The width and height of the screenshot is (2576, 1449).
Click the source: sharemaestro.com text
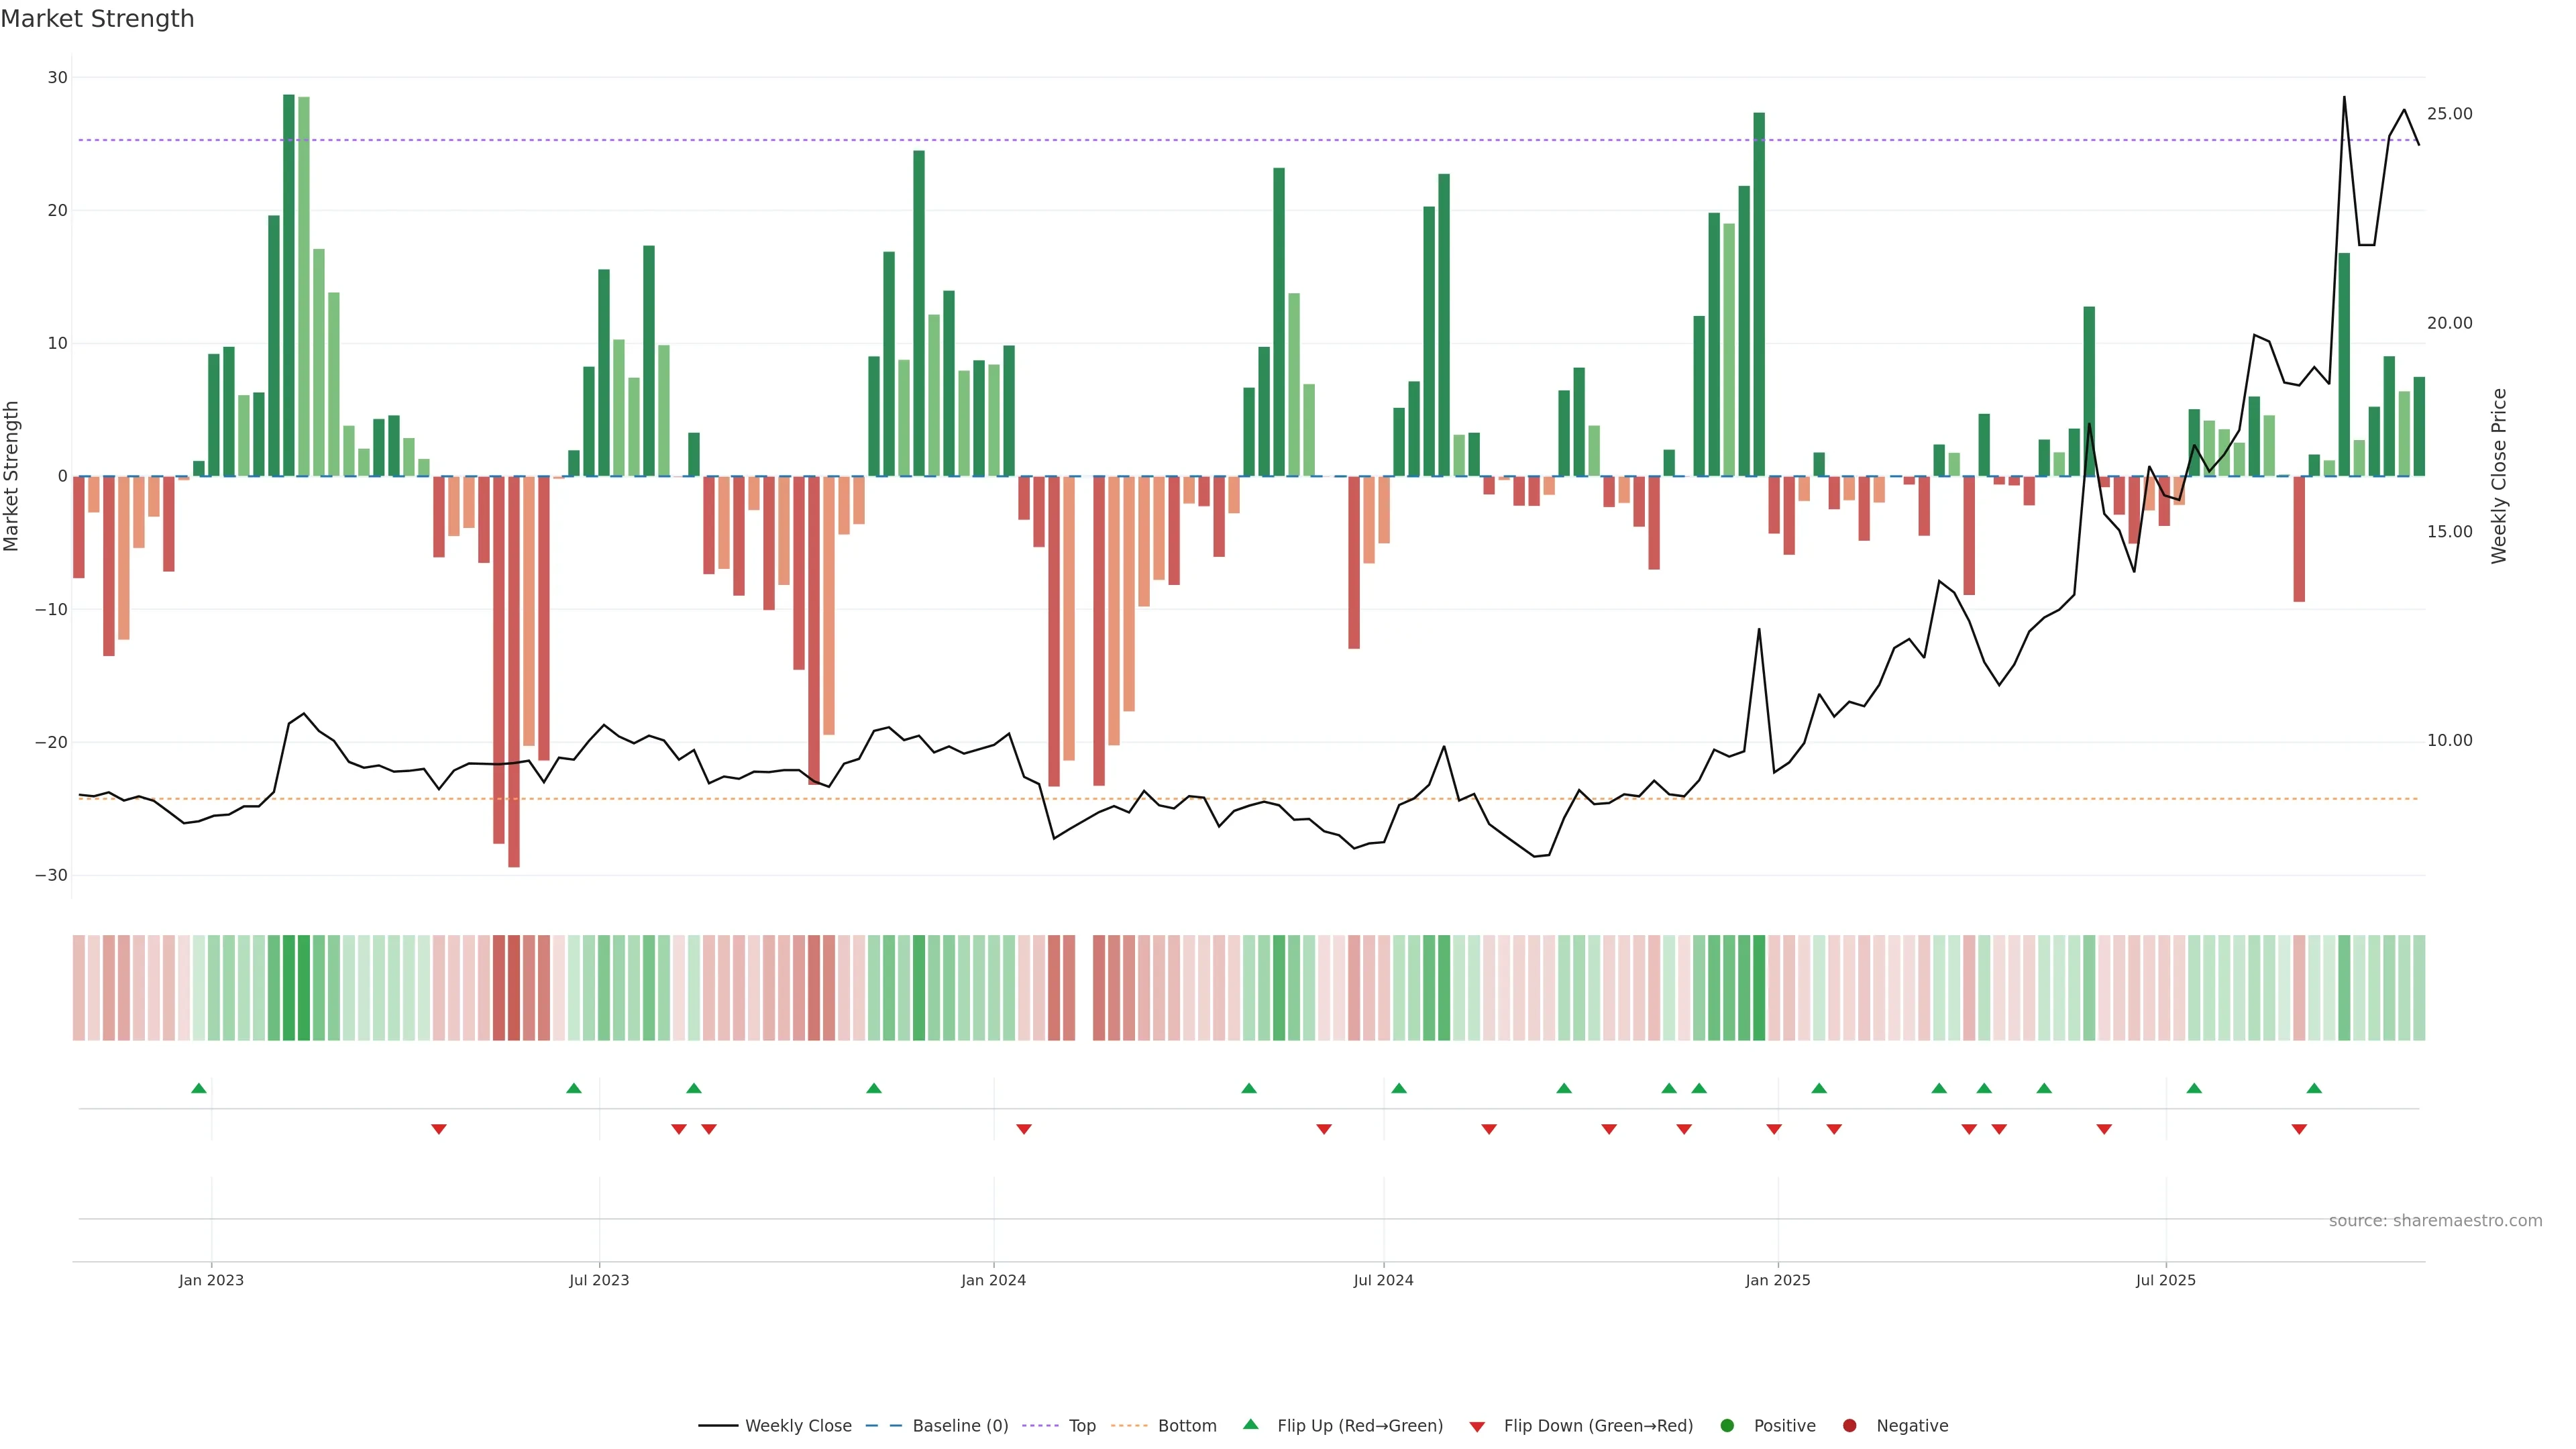point(2435,1221)
